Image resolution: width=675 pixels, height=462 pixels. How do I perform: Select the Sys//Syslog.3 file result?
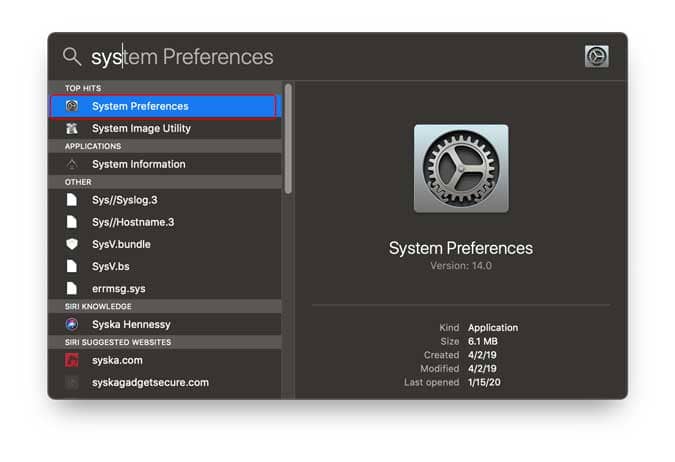point(165,200)
